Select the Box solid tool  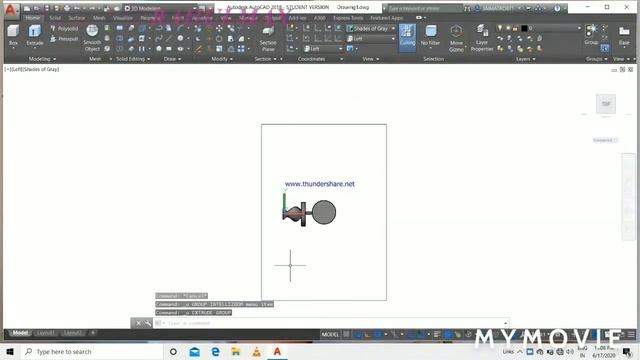[x=13, y=35]
